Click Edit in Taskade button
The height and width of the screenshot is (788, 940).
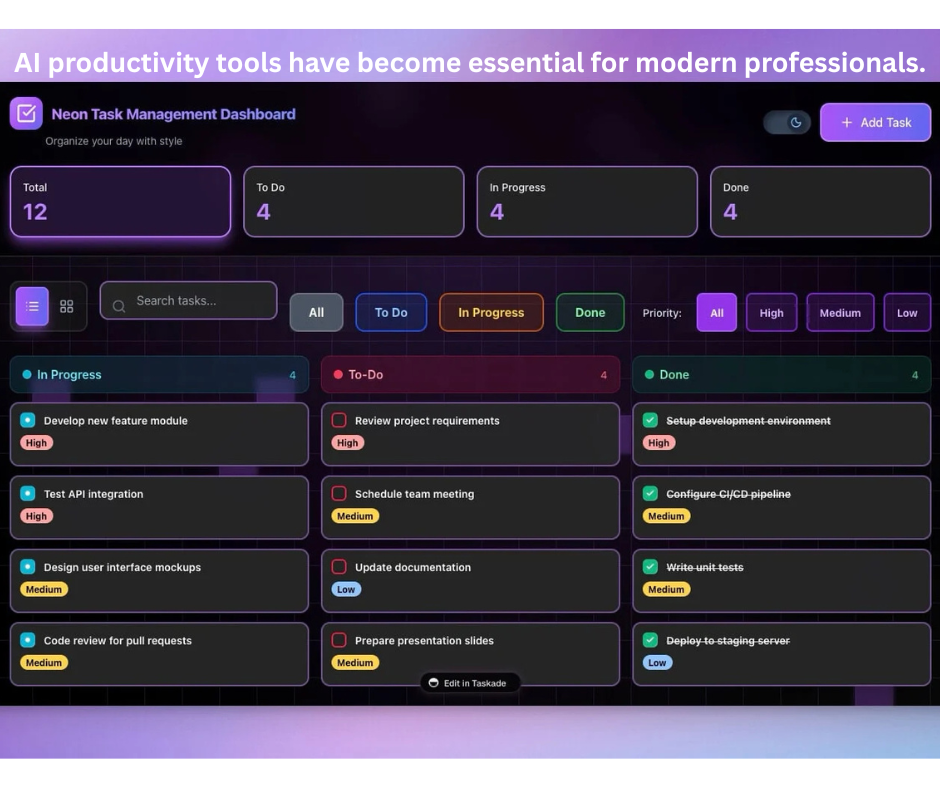(x=470, y=683)
